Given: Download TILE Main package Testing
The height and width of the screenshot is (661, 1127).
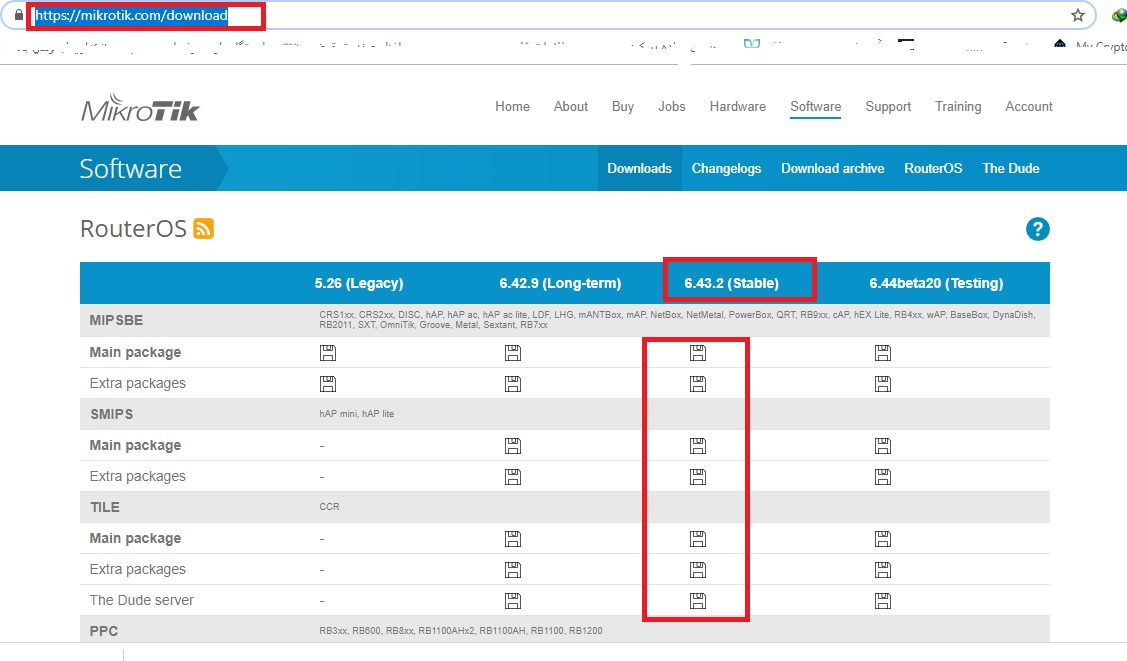Looking at the screenshot, I should click(x=883, y=539).
